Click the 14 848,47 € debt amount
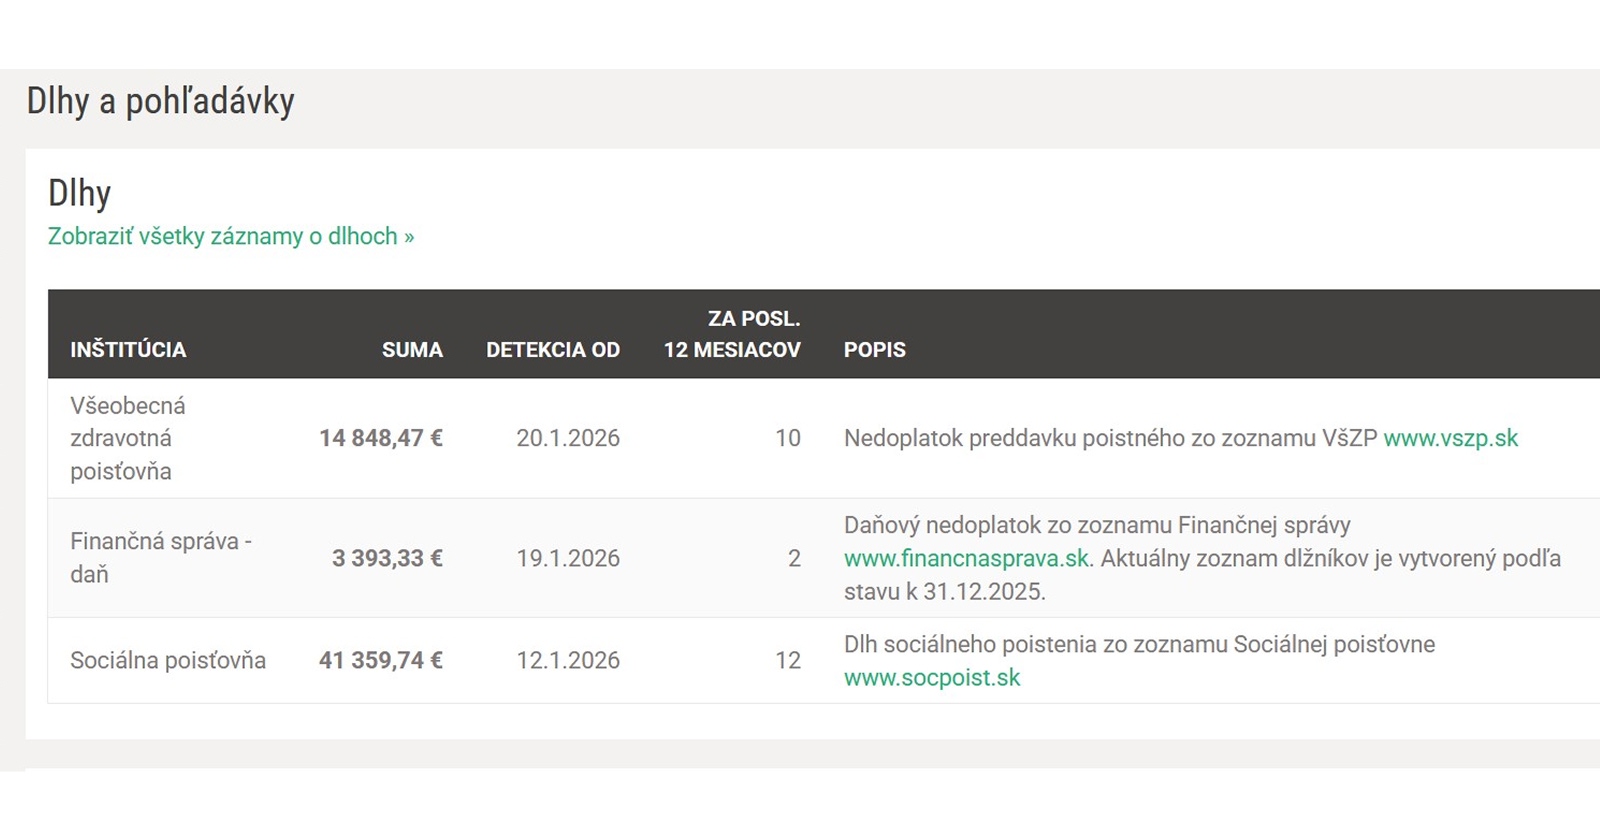This screenshot has width=1600, height=840. click(381, 438)
